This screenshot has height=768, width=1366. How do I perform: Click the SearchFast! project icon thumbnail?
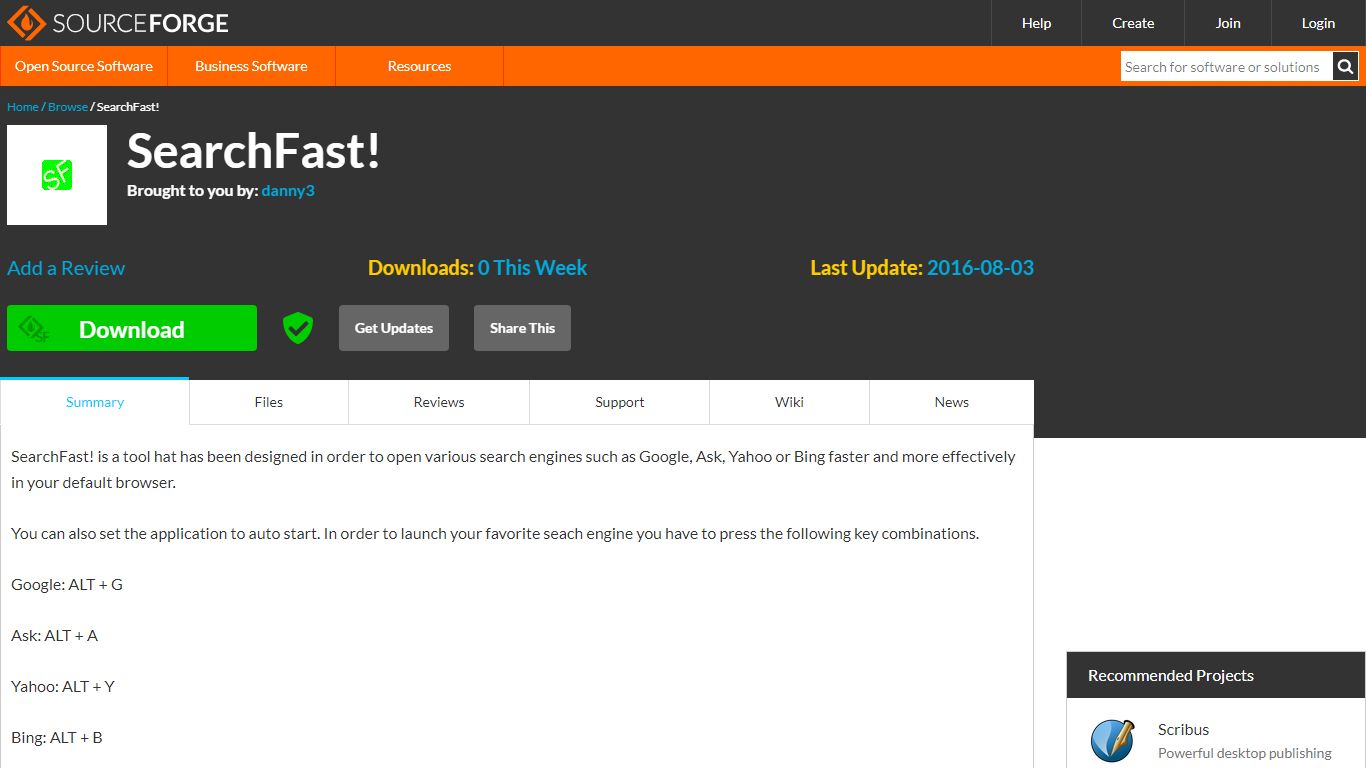coord(57,175)
